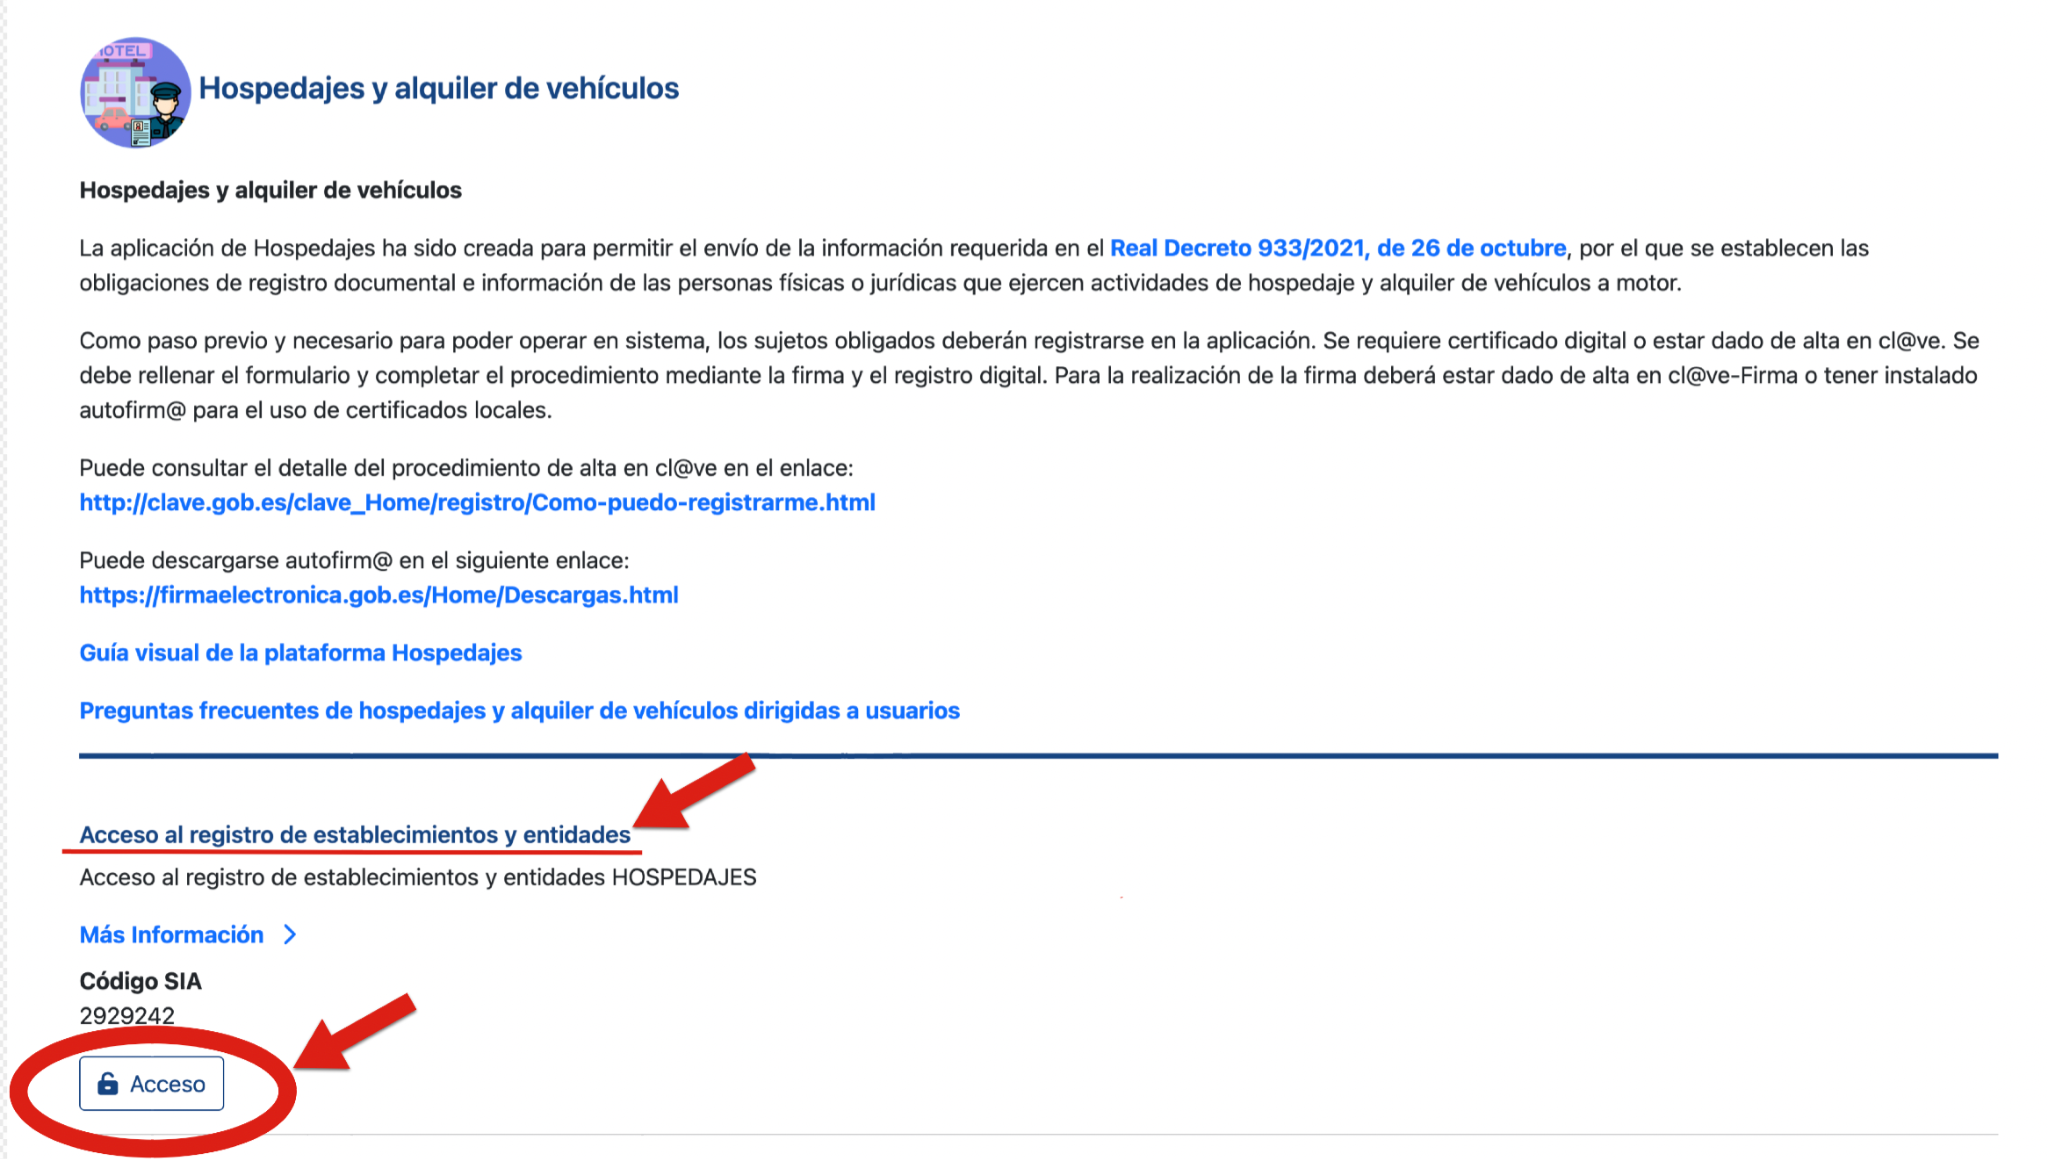Open the clave.gob.es registration help link
The width and height of the screenshot is (2048, 1159).
(477, 502)
